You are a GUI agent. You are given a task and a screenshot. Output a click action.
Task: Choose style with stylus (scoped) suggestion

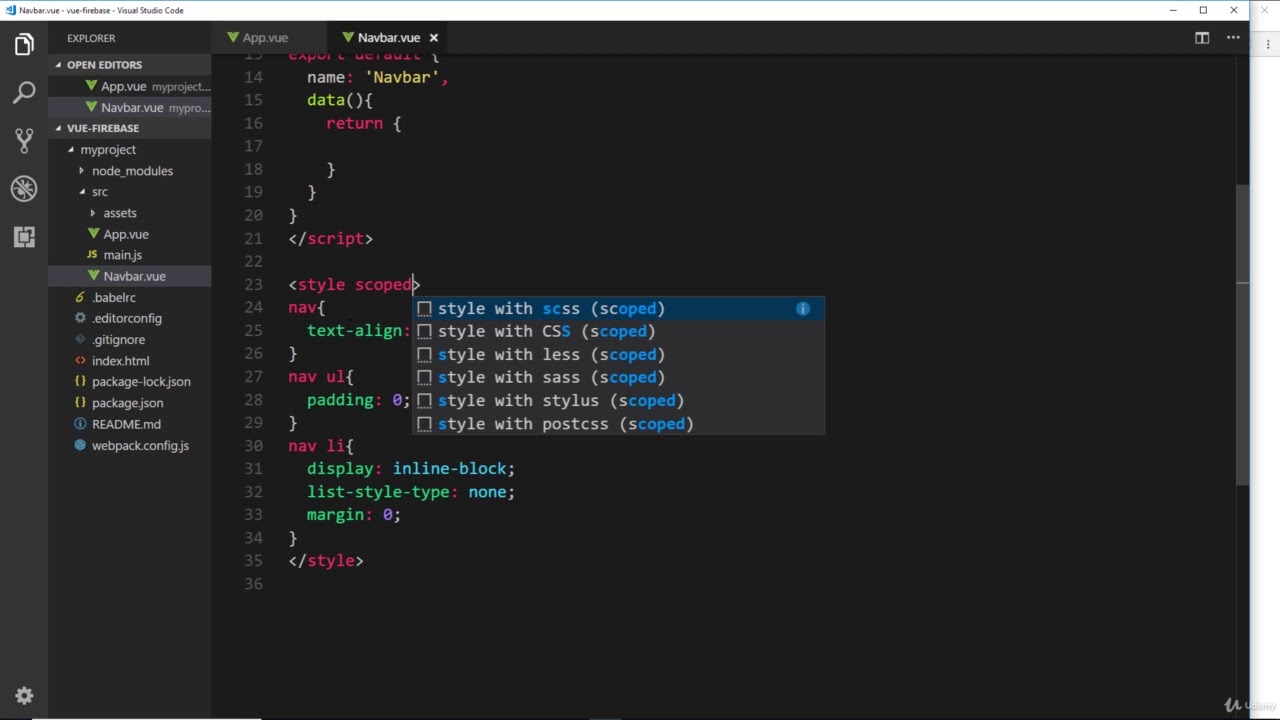pos(619,401)
